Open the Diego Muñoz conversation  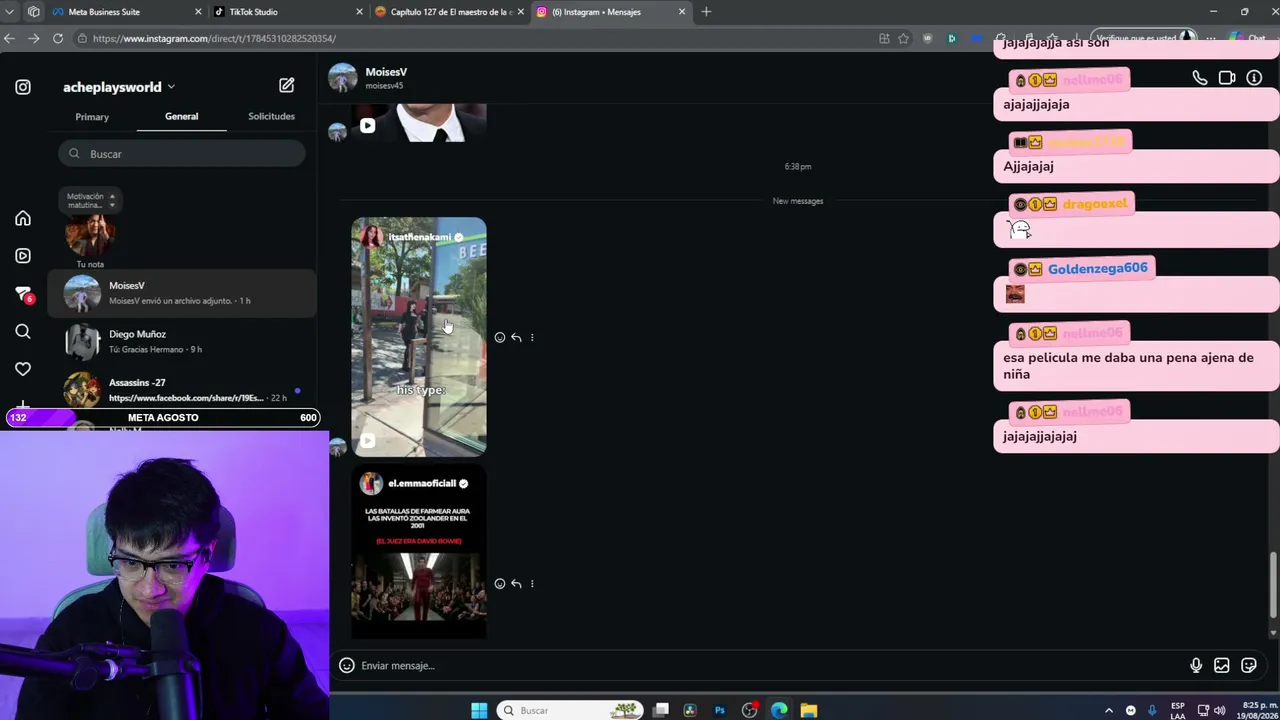click(182, 342)
